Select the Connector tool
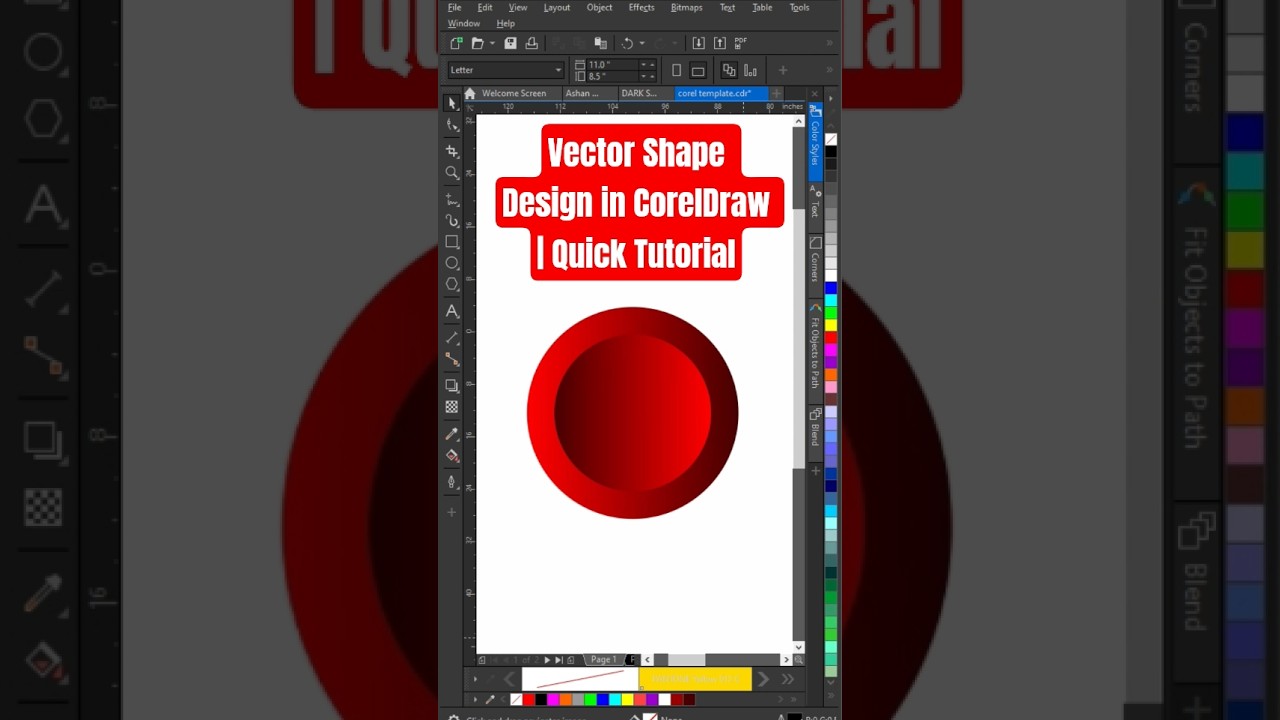1280x720 pixels. [x=452, y=359]
